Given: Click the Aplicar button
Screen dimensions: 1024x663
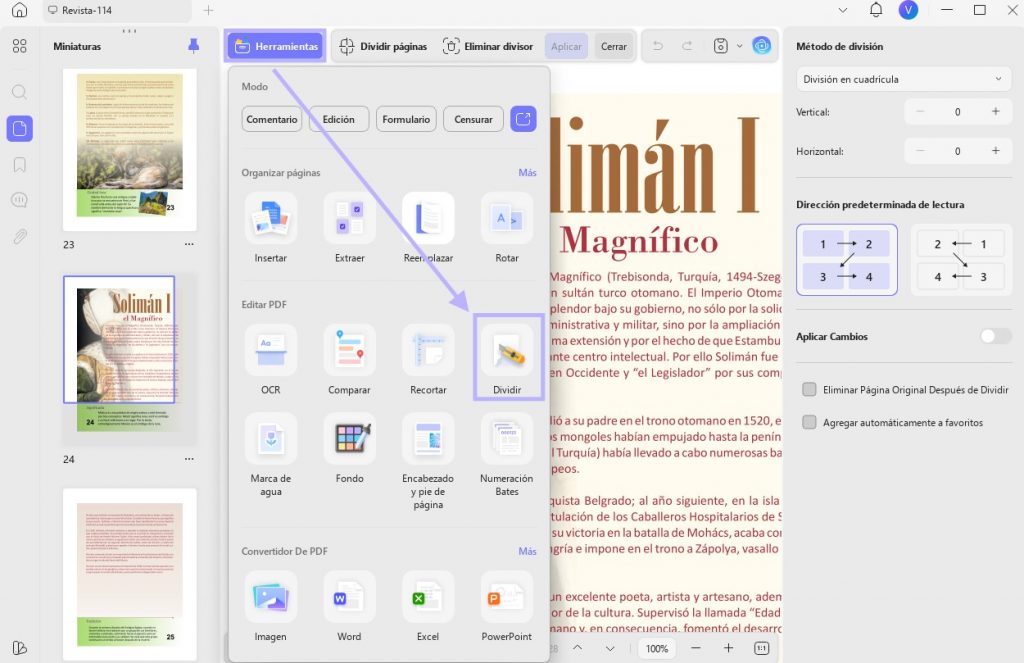Looking at the screenshot, I should pos(566,46).
